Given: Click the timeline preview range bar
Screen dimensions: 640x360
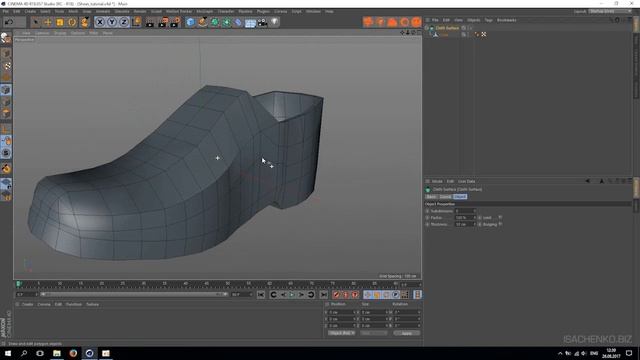Looking at the screenshot, I should (x=134, y=294).
